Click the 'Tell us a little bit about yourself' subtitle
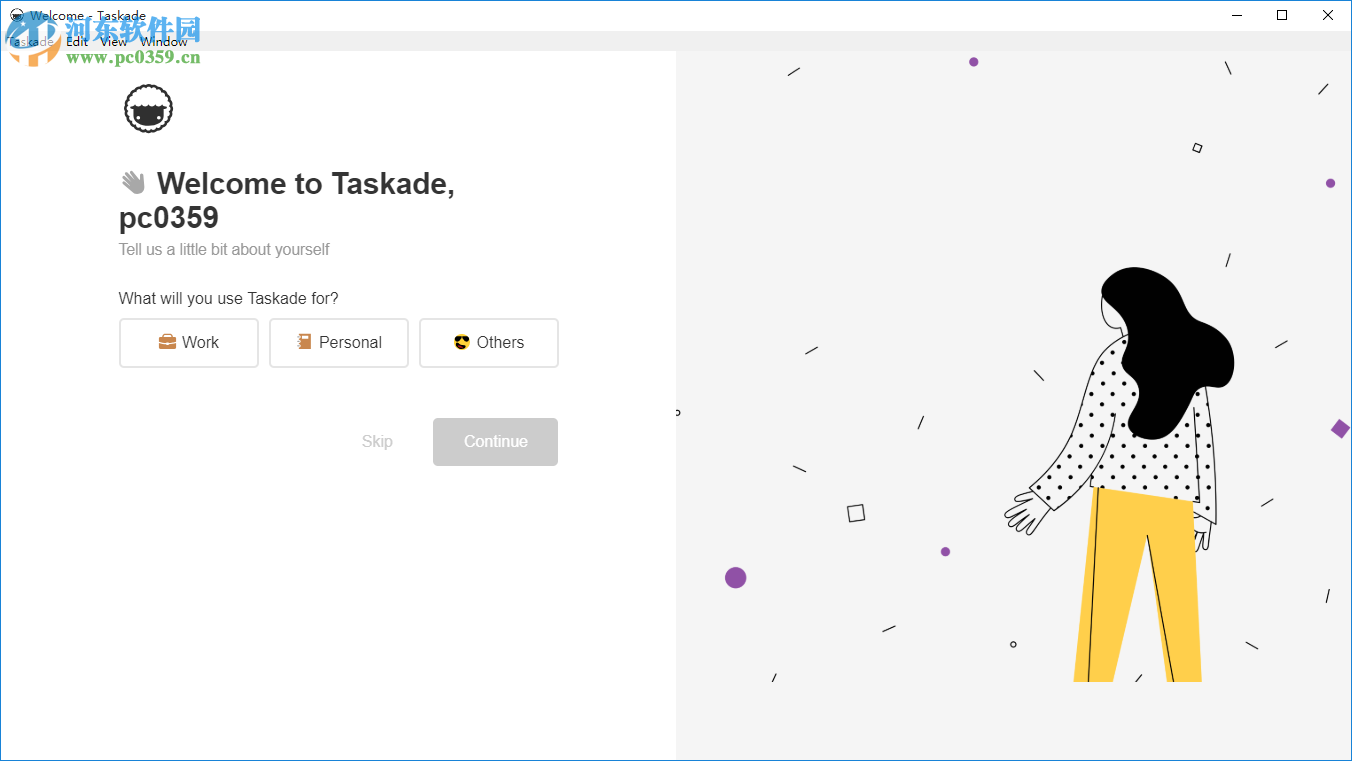Image resolution: width=1352 pixels, height=761 pixels. pyautogui.click(x=223, y=249)
